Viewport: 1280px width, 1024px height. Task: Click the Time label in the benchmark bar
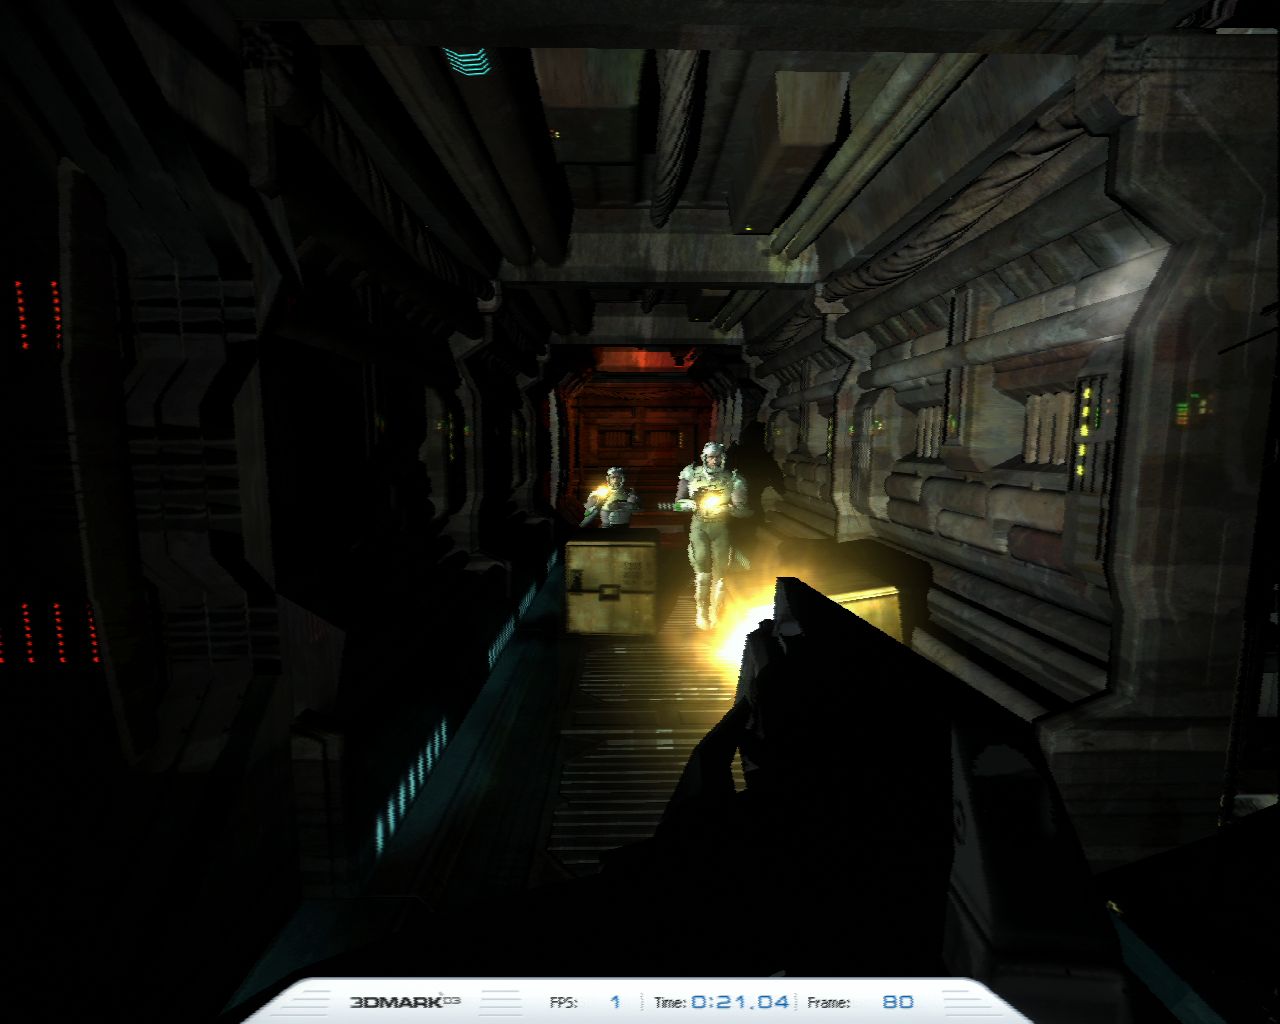point(670,1002)
